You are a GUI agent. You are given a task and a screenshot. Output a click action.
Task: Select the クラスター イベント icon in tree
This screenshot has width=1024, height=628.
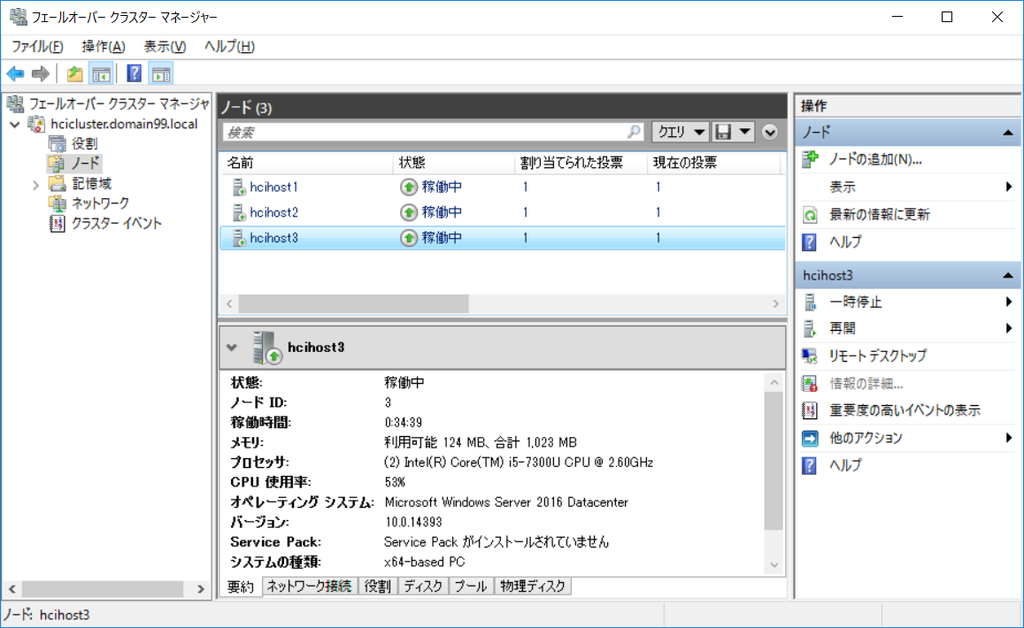click(57, 223)
